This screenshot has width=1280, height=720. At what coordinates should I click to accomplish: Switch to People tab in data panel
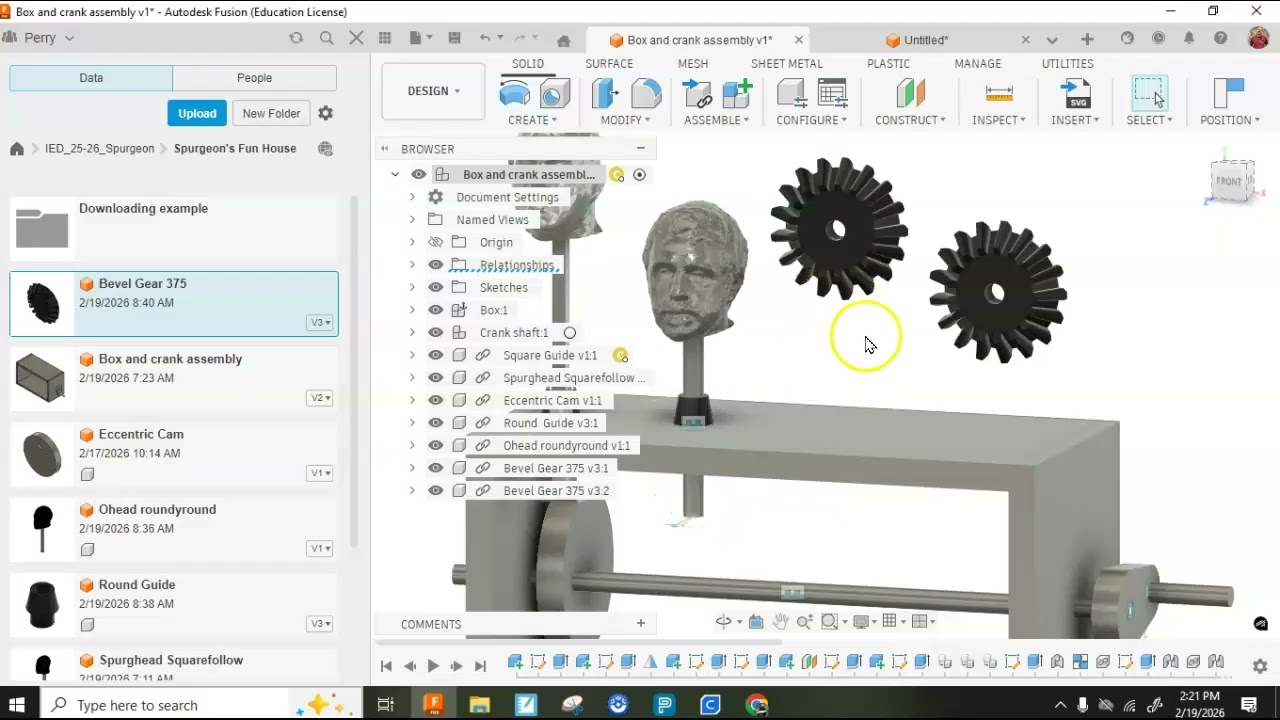(x=254, y=78)
